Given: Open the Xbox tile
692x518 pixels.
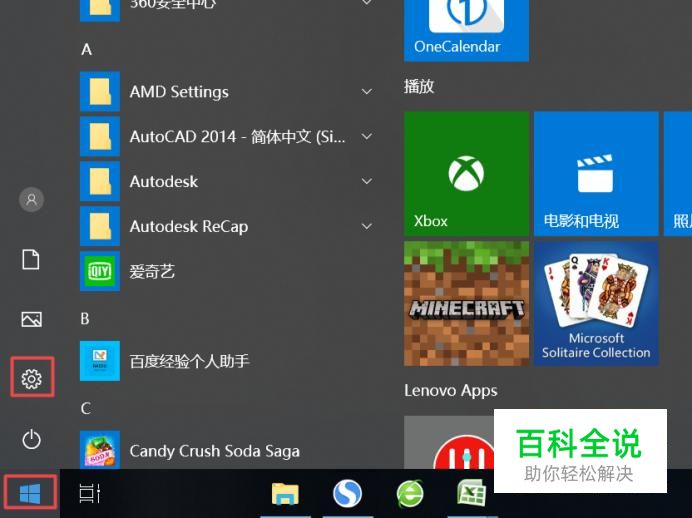Looking at the screenshot, I should pyautogui.click(x=466, y=173).
